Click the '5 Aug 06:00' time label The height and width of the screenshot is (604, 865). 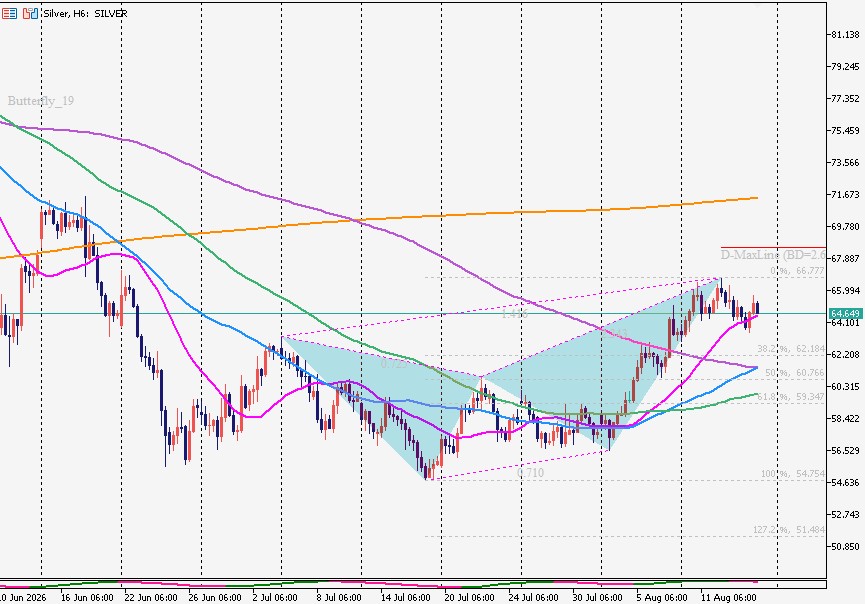(662, 598)
